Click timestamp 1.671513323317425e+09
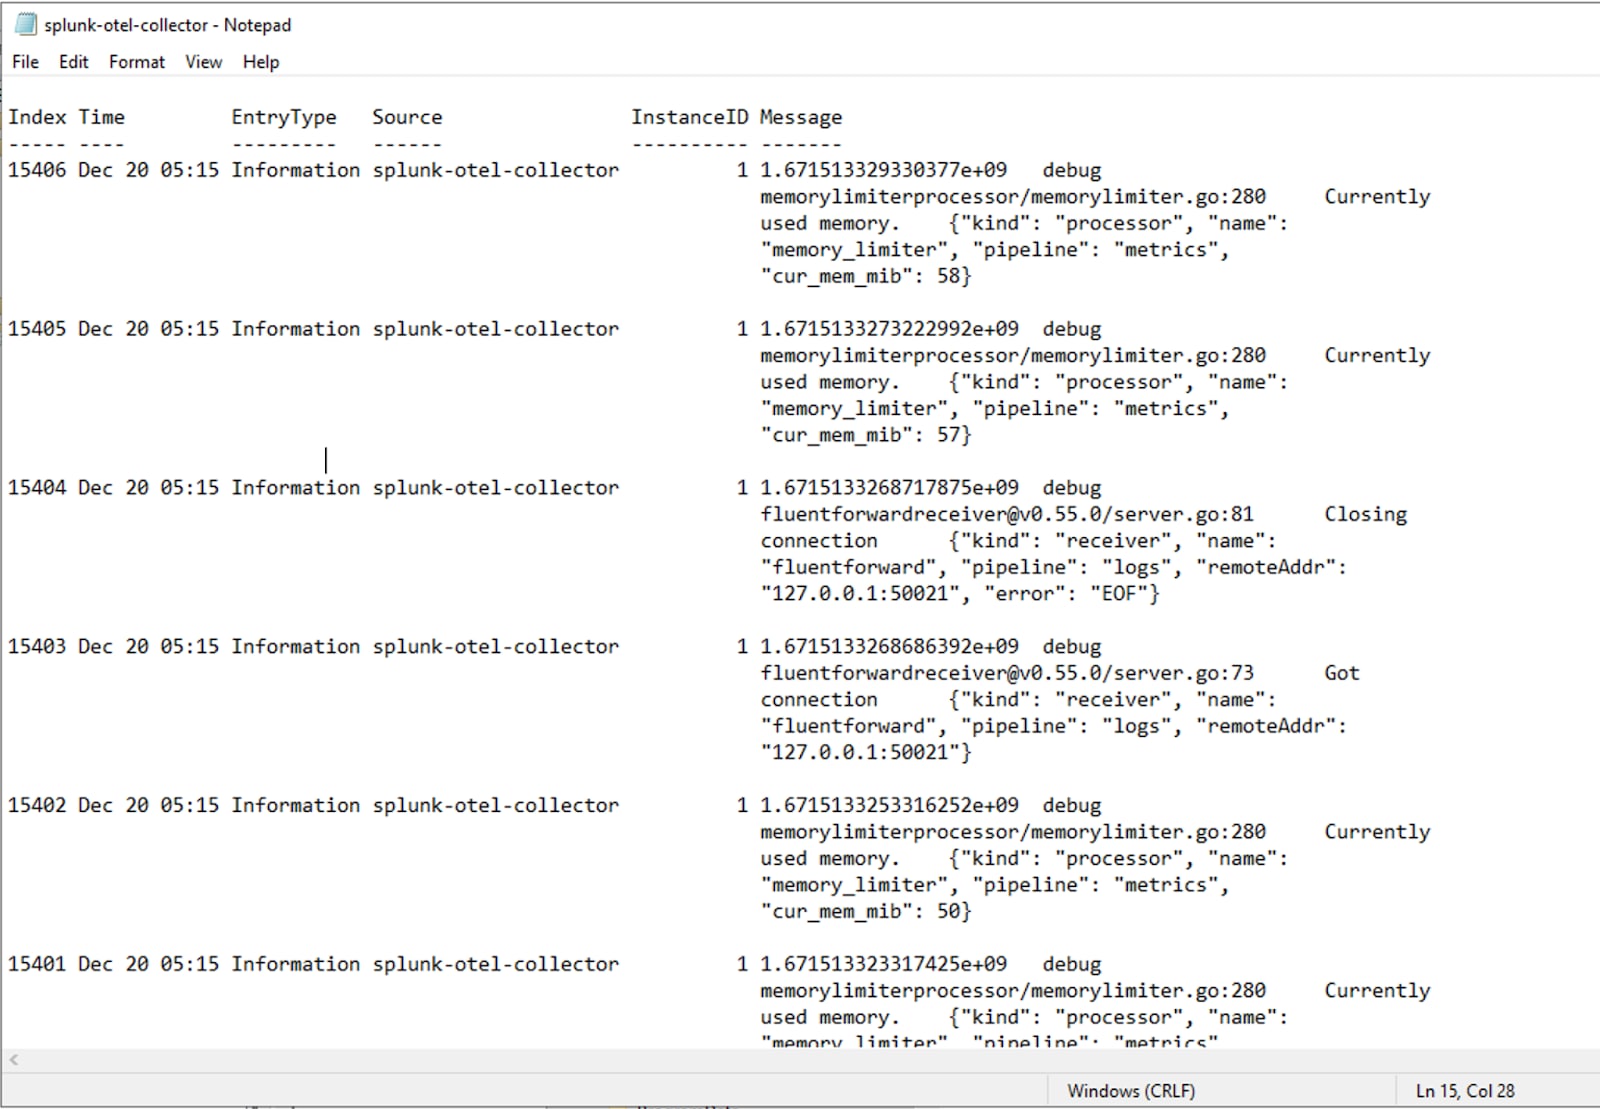This screenshot has height=1109, width=1600. pyautogui.click(x=884, y=965)
